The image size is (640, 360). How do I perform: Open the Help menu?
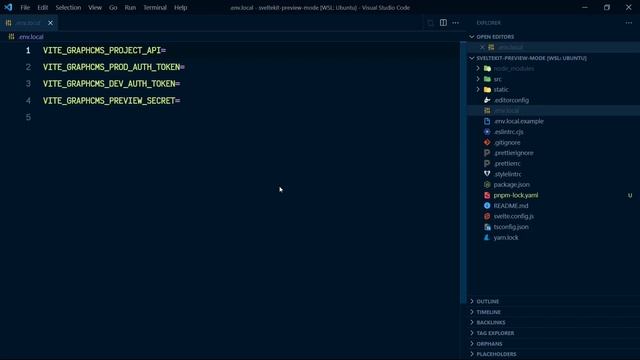coord(180,7)
